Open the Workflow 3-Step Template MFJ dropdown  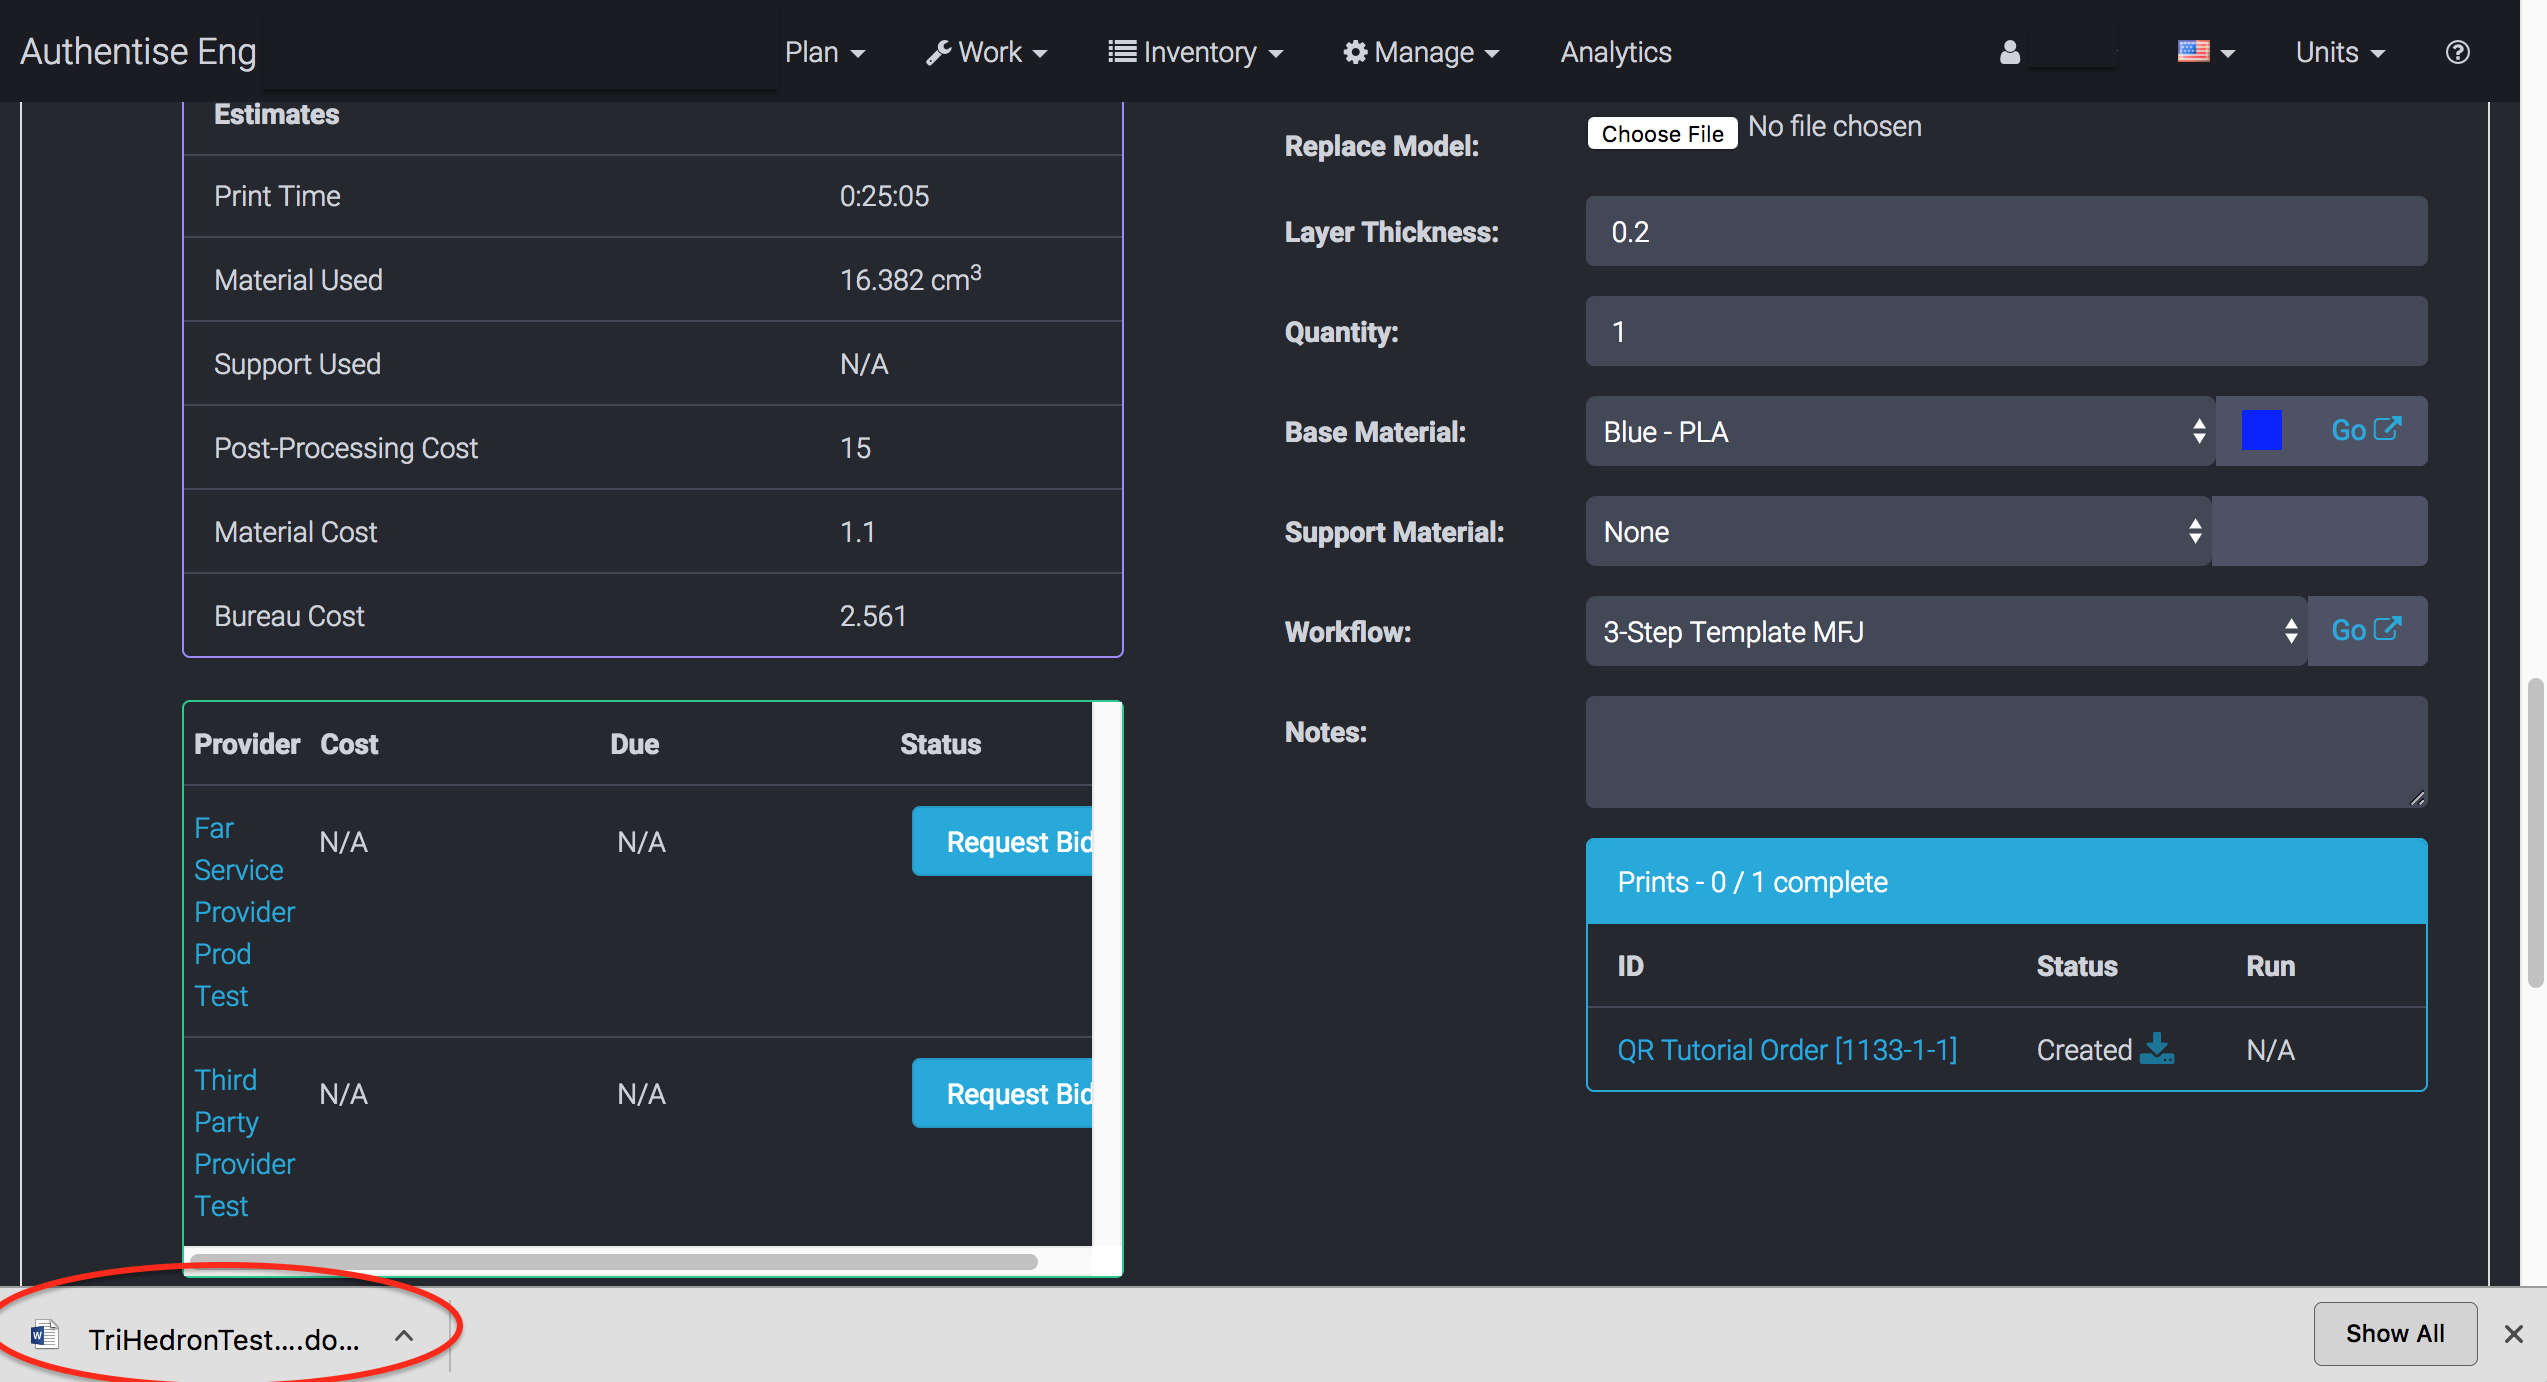tap(1944, 632)
